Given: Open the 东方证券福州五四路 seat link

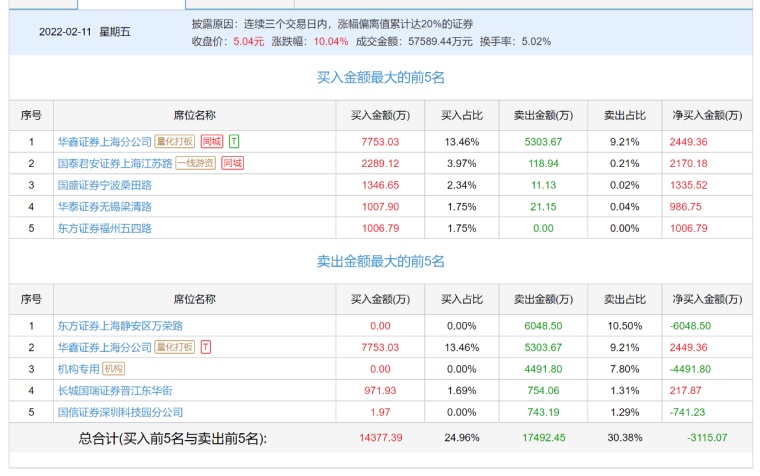Looking at the screenshot, I should pyautogui.click(x=104, y=228).
